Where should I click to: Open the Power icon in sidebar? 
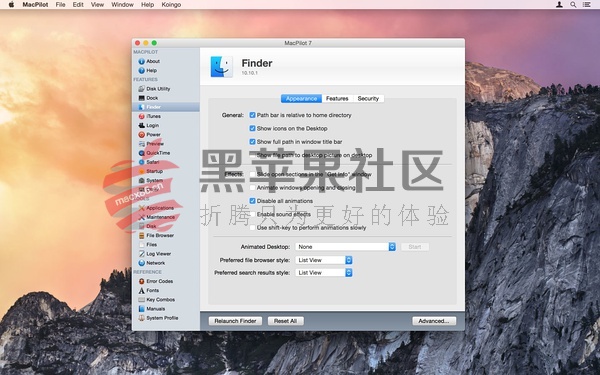pos(142,135)
